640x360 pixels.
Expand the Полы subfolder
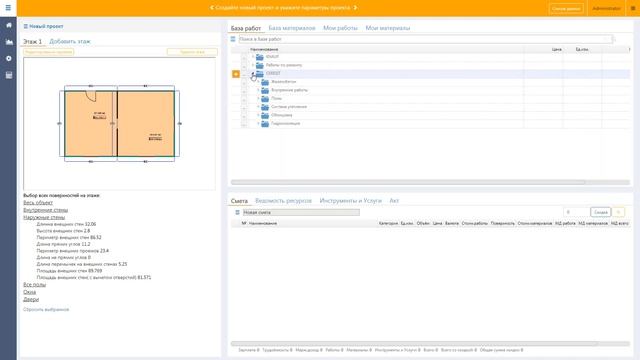258,99
